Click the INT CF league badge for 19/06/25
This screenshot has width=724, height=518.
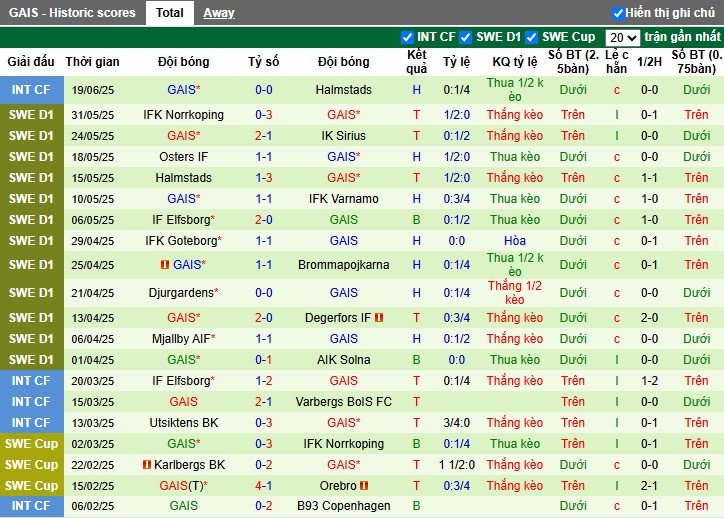point(32,90)
